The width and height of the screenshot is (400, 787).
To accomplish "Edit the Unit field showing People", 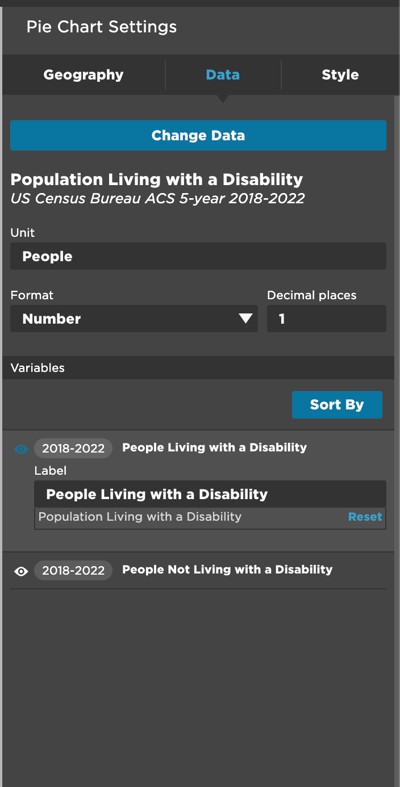I will [198, 256].
